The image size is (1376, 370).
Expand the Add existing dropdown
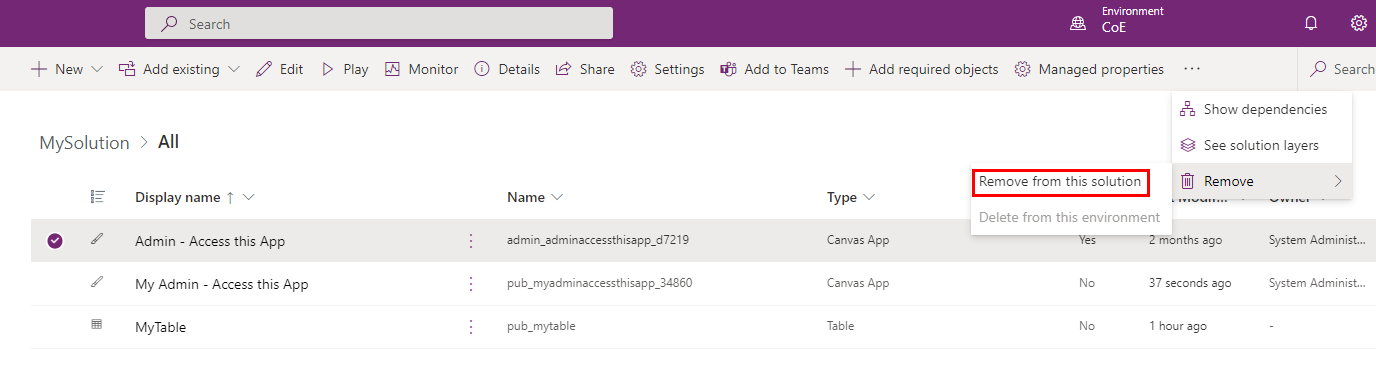pyautogui.click(x=234, y=69)
